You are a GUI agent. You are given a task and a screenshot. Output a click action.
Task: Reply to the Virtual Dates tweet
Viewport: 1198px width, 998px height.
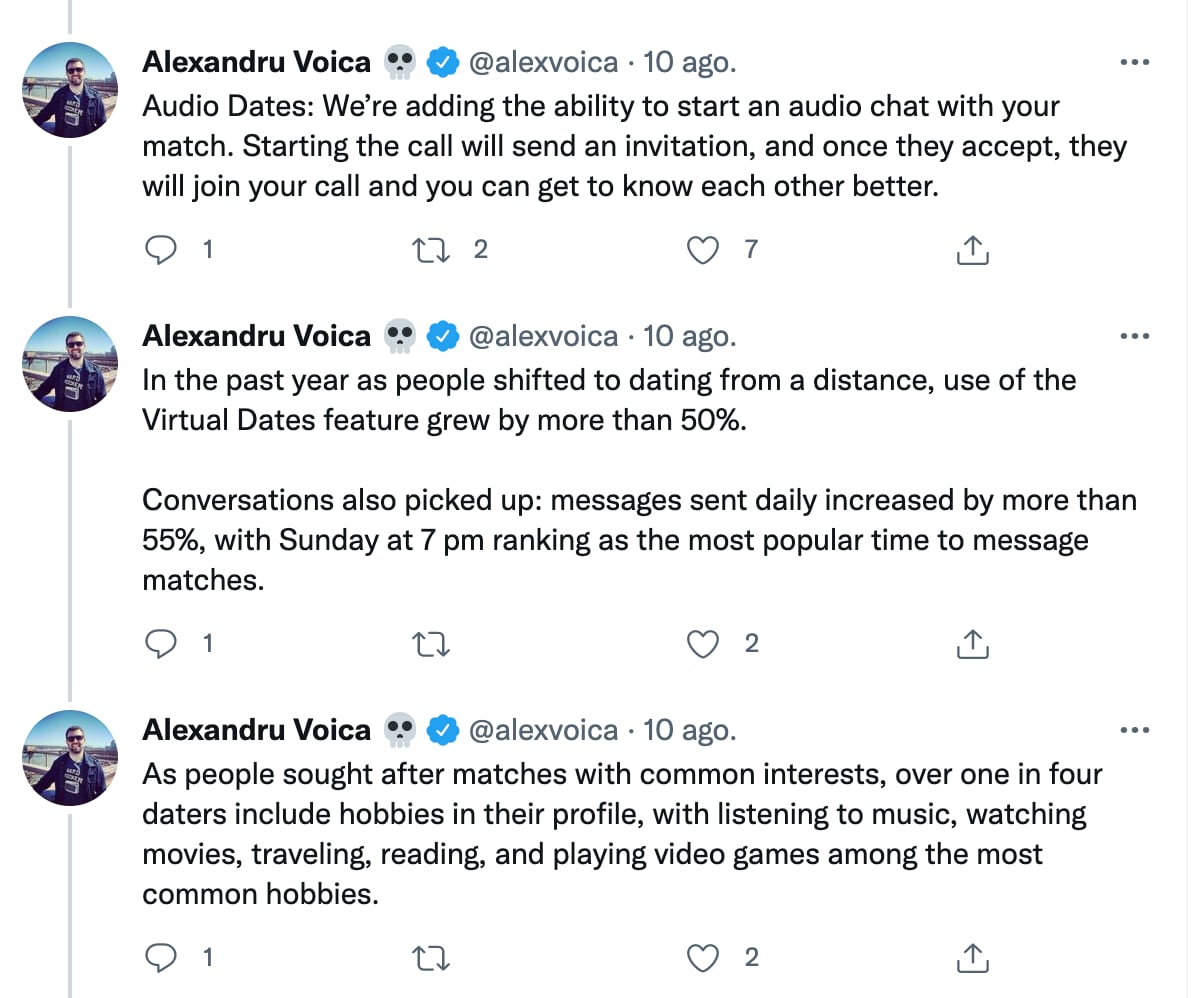coord(161,645)
